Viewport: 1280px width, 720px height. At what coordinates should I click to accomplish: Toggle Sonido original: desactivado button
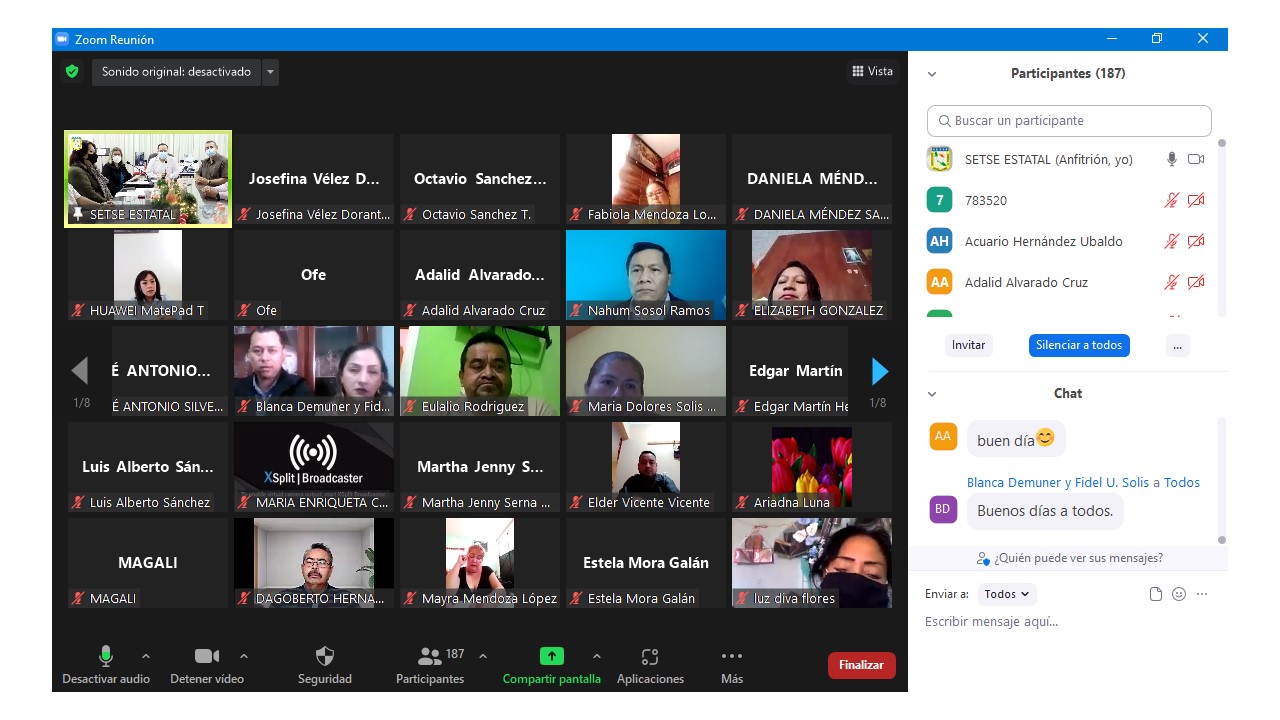coord(176,72)
